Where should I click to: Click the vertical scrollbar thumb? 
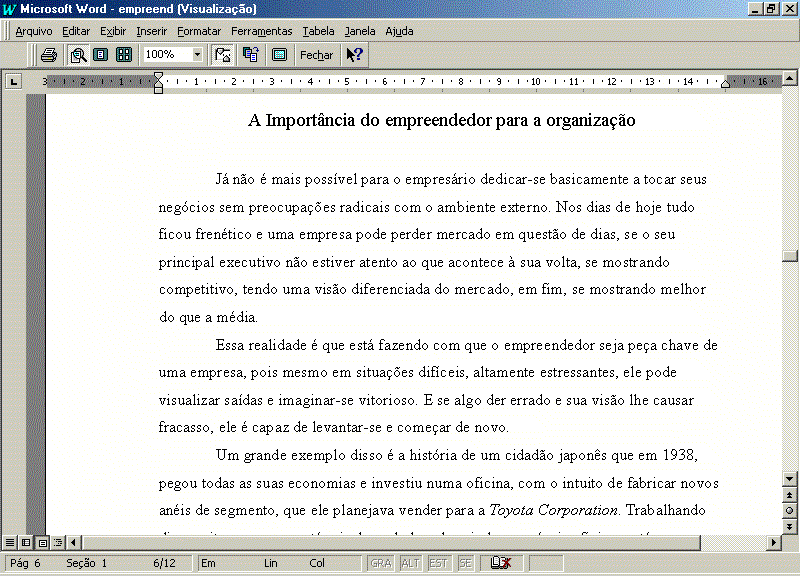(790, 256)
